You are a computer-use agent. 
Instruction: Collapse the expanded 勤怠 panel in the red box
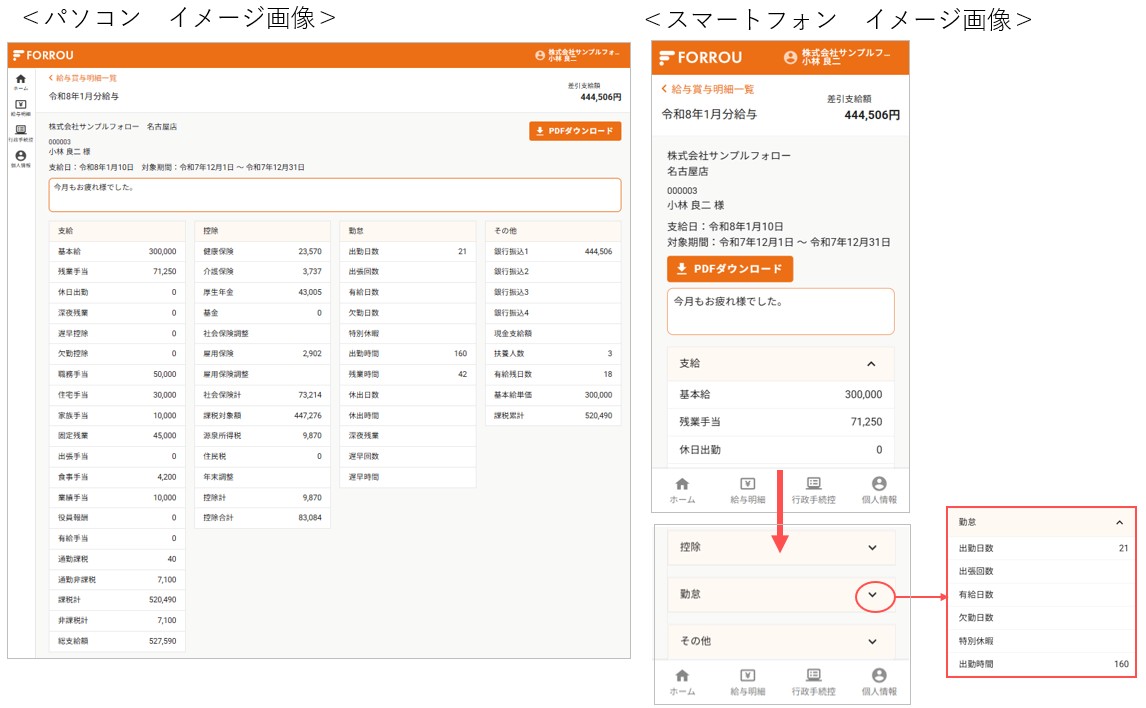(x=1119, y=522)
